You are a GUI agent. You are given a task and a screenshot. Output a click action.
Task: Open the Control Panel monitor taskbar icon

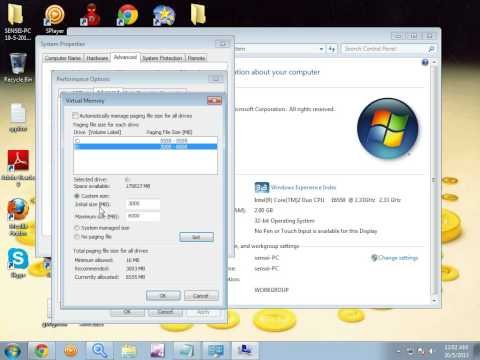(x=216, y=351)
